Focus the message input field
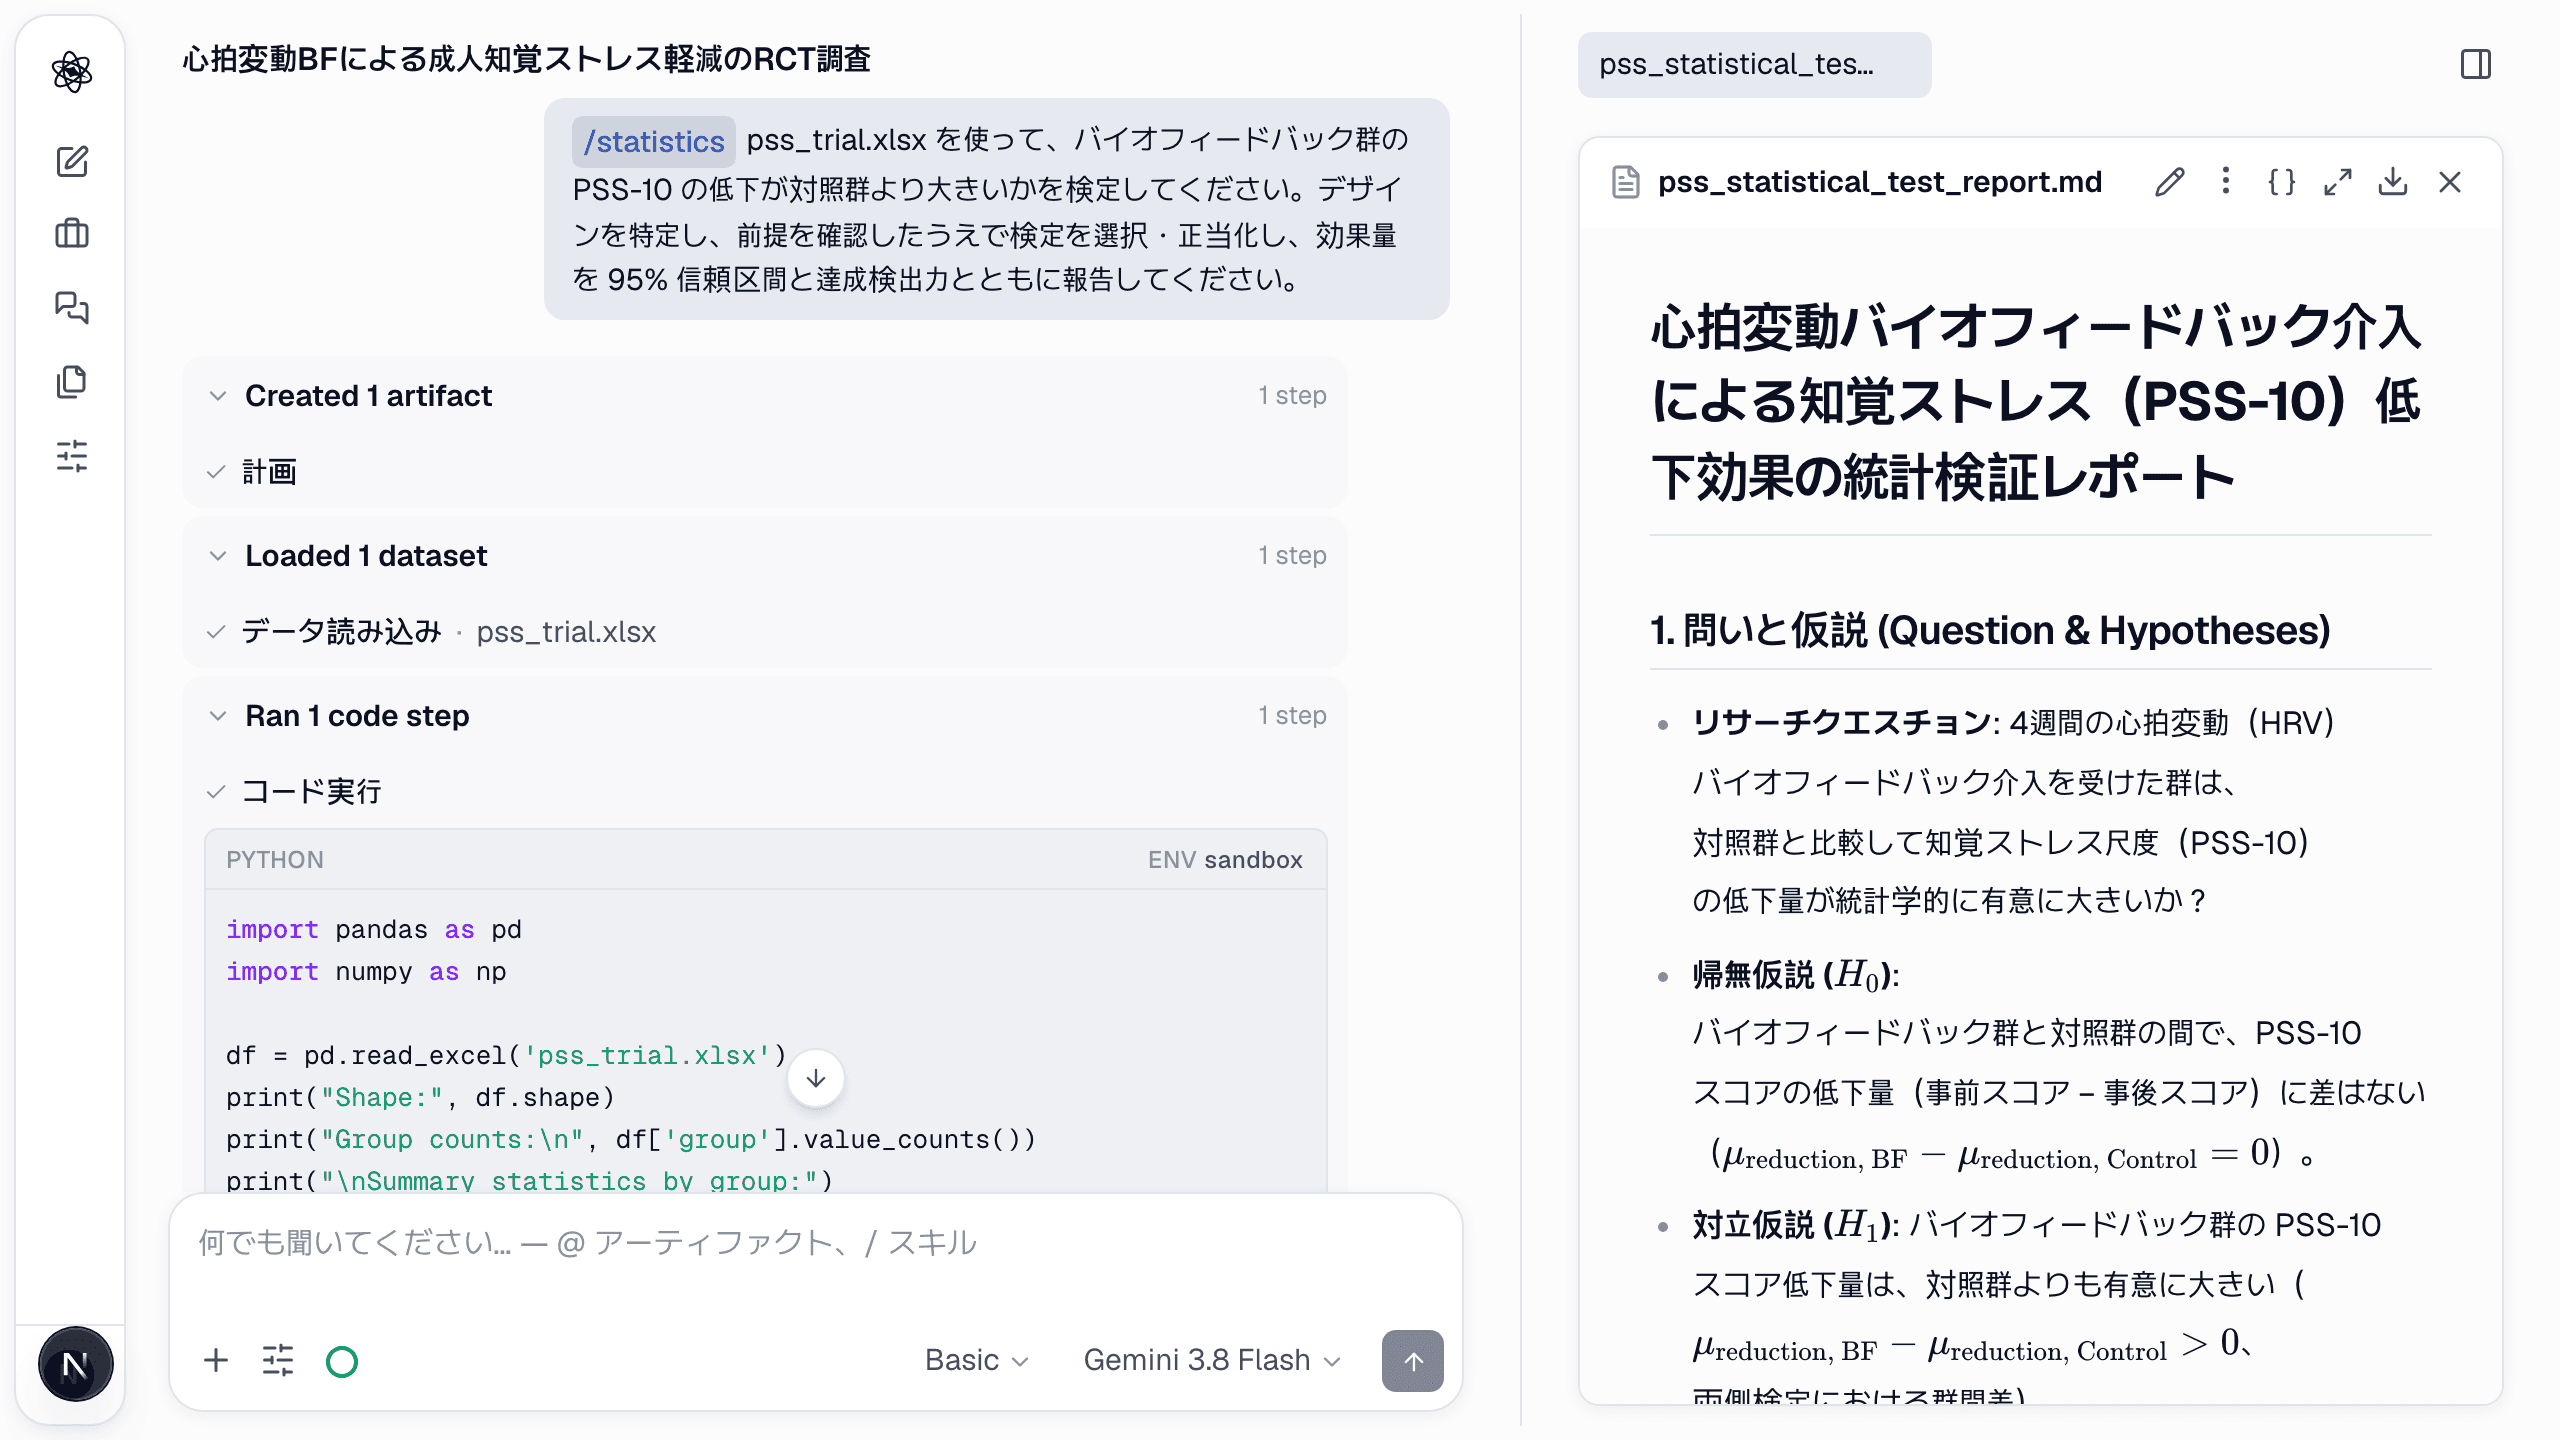 coord(815,1243)
